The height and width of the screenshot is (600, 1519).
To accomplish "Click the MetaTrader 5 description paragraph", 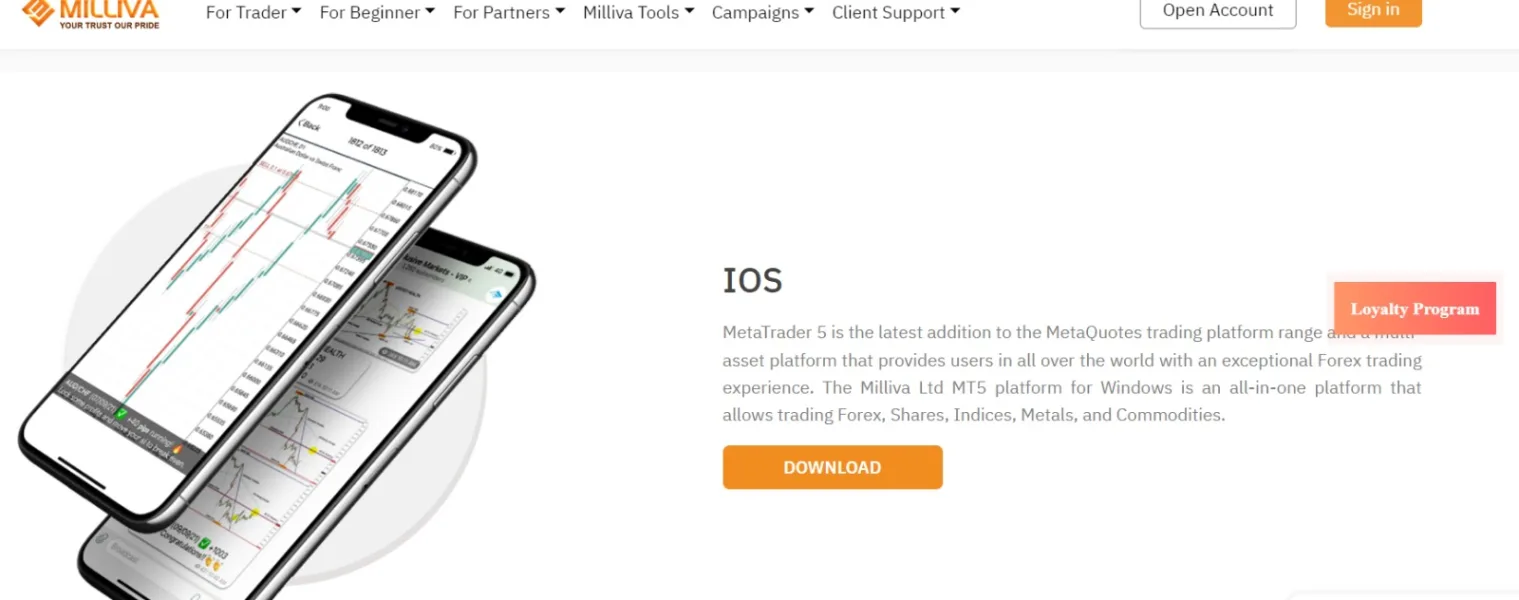I will pos(1072,373).
